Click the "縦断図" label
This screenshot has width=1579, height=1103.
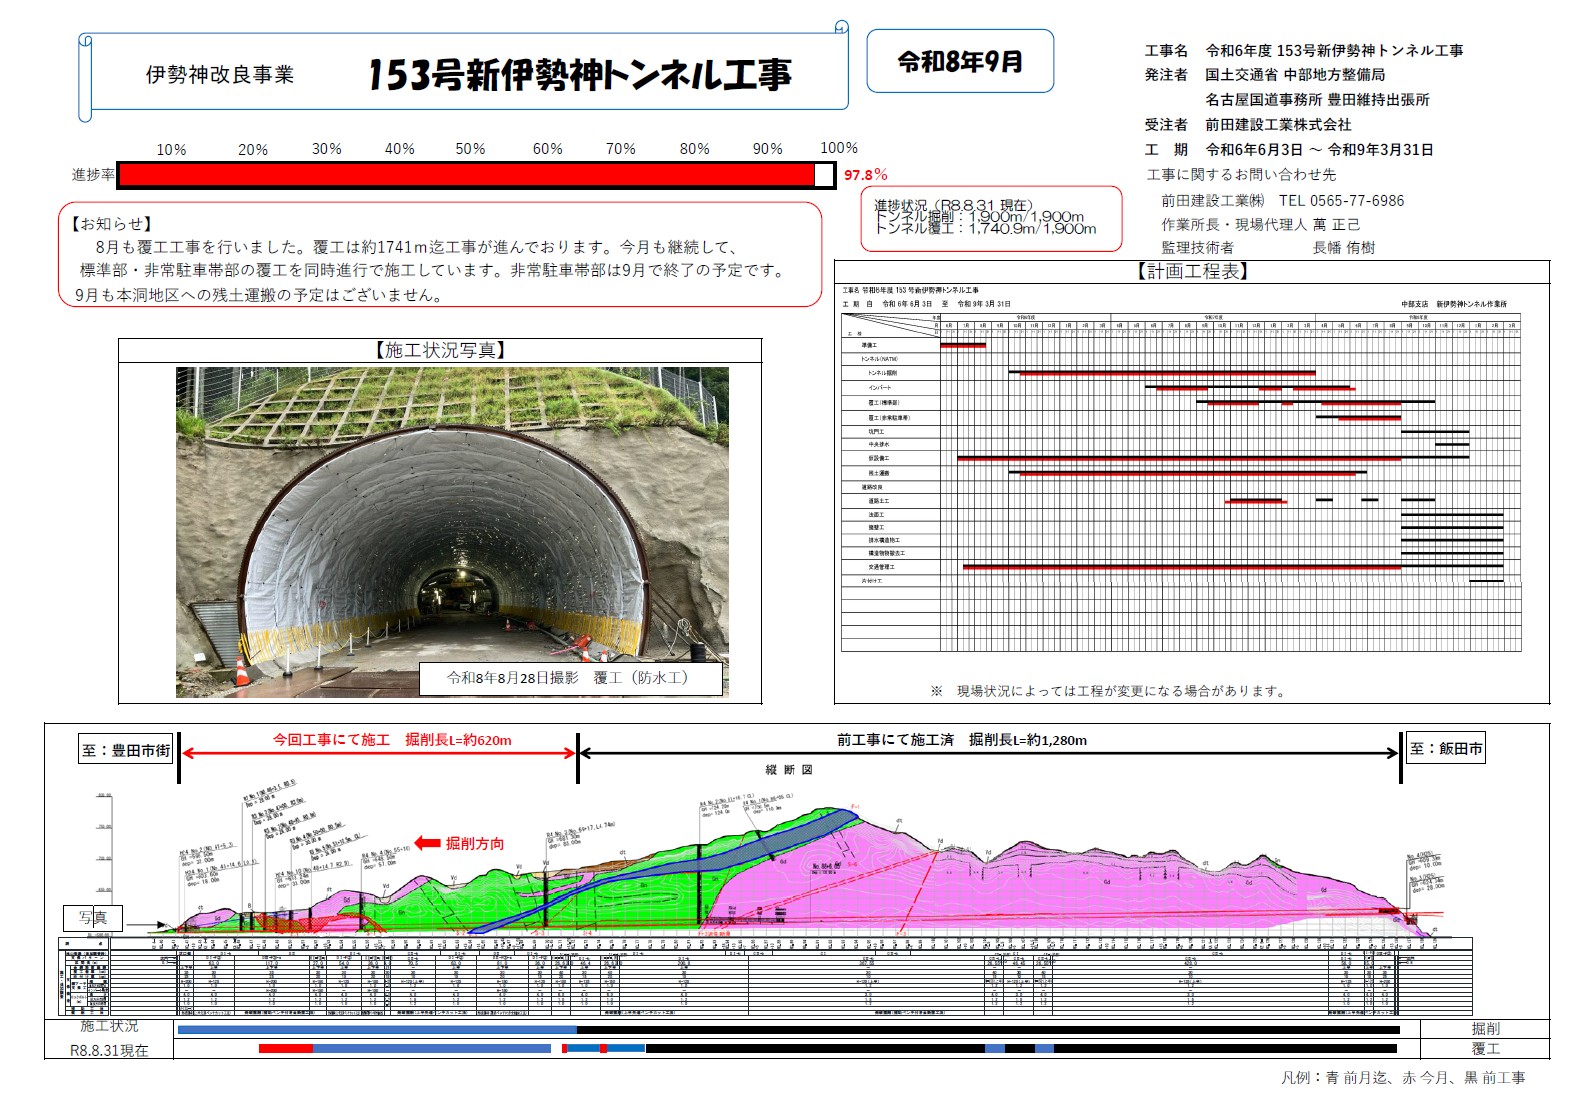(x=789, y=770)
